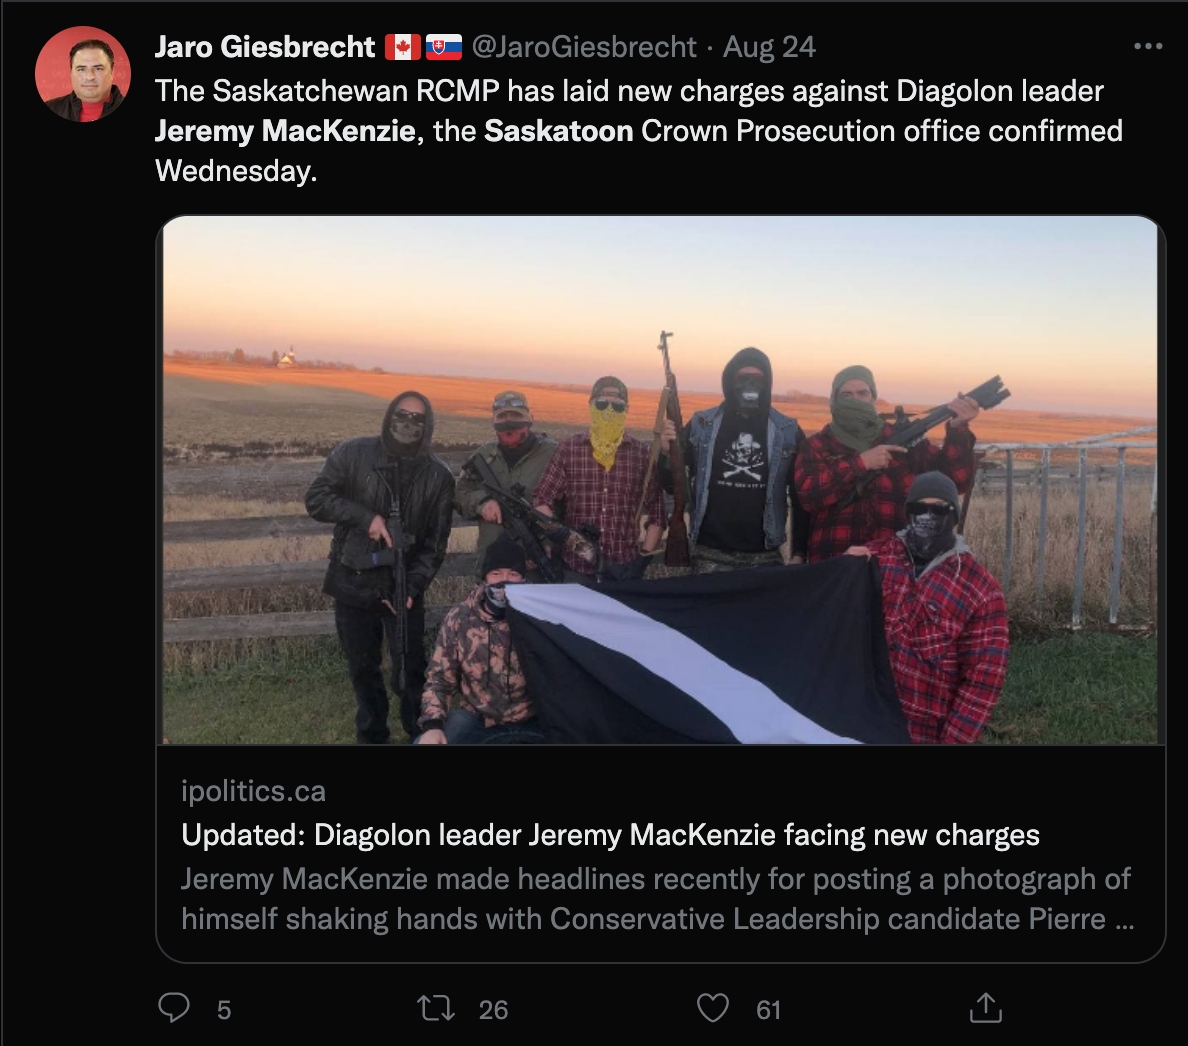
Task: Open the share tweet upload icon
Action: tap(986, 1007)
